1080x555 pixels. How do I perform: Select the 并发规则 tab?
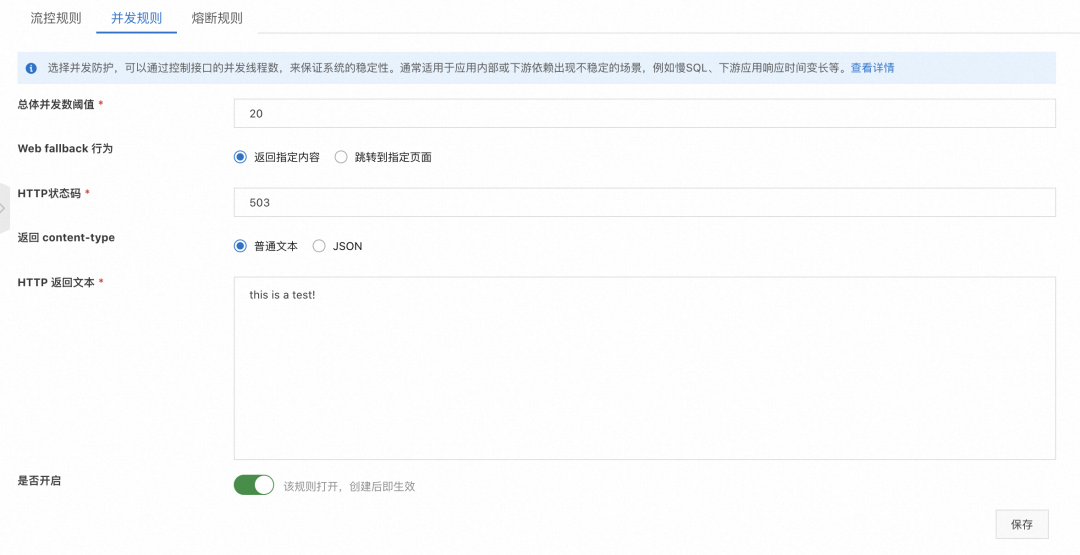coord(136,18)
